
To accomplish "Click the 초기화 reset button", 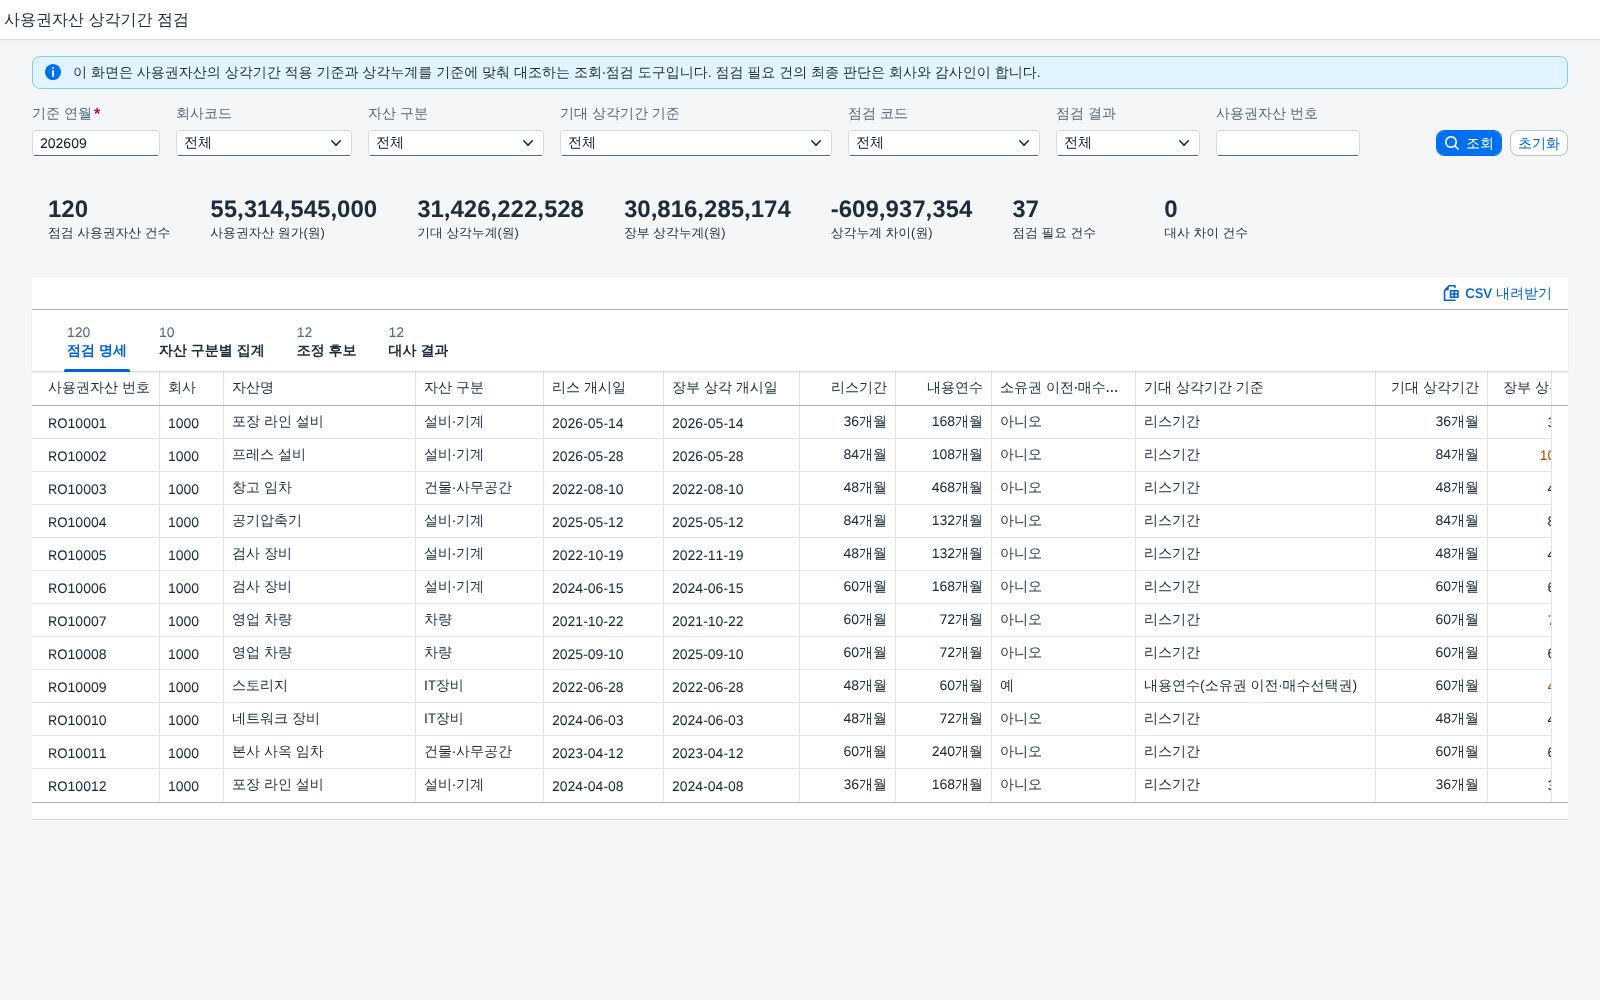I will (1538, 143).
